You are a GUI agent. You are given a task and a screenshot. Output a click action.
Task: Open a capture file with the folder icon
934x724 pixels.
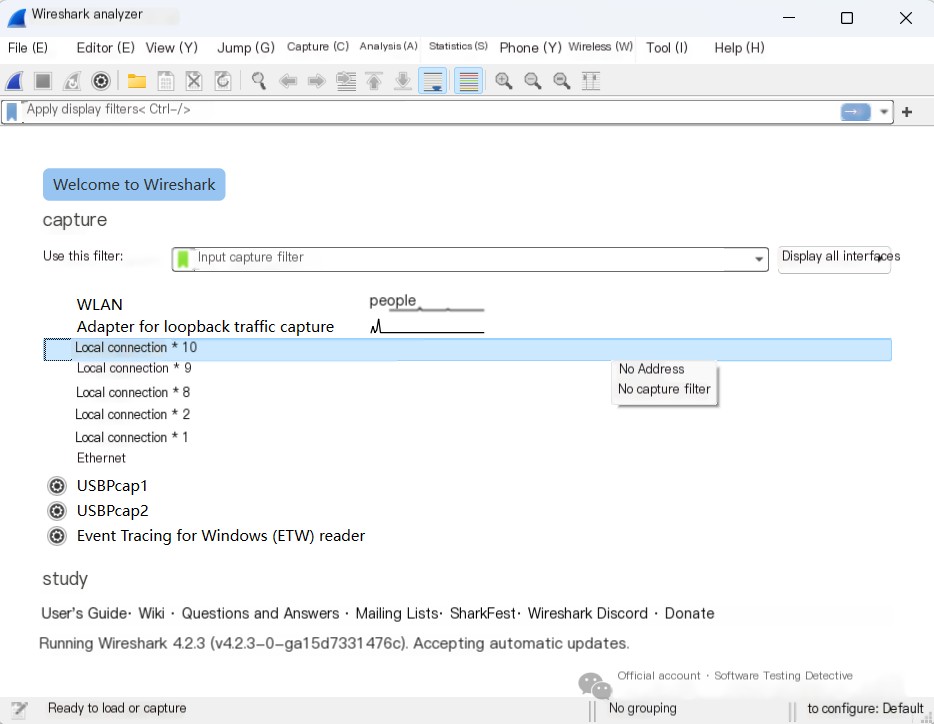pyautogui.click(x=136, y=80)
